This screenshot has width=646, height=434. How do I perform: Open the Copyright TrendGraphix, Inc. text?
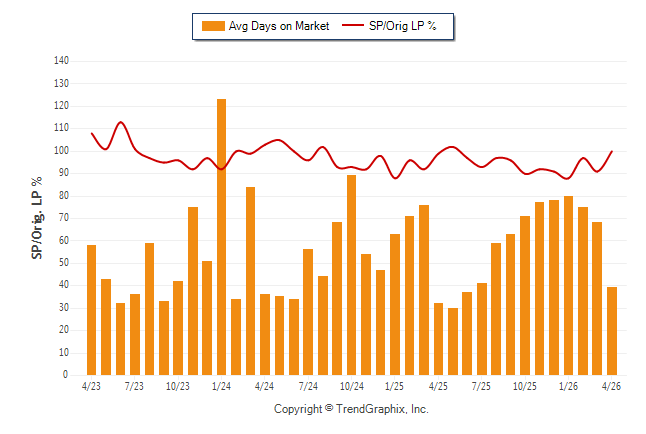coord(351,409)
